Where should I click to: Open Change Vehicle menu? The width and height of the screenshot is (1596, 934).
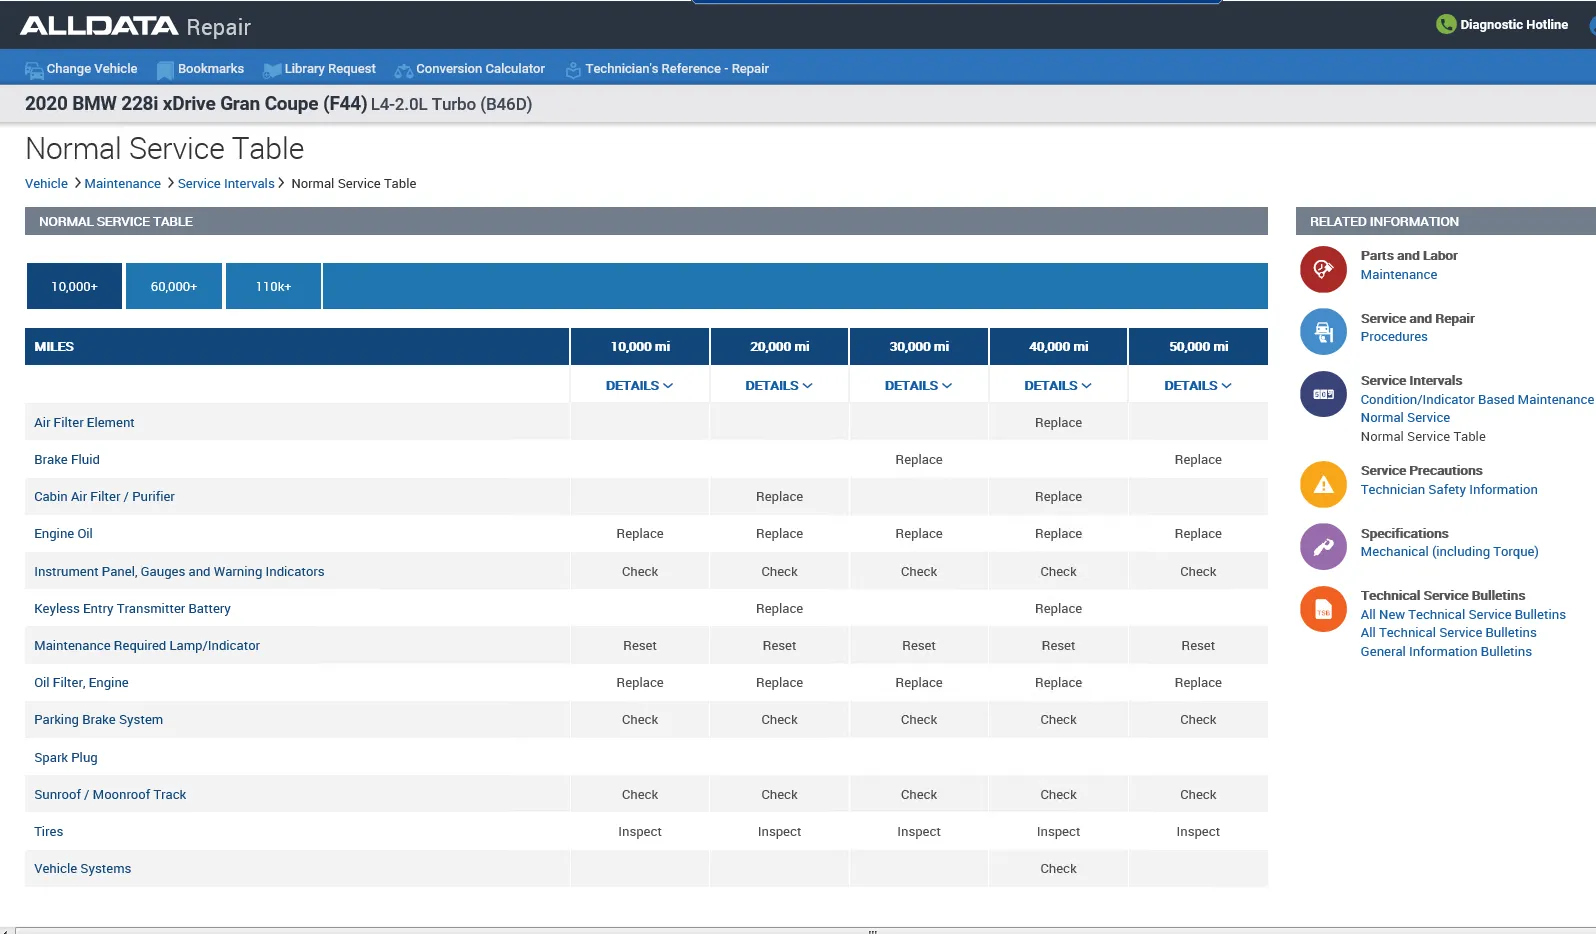[92, 69]
